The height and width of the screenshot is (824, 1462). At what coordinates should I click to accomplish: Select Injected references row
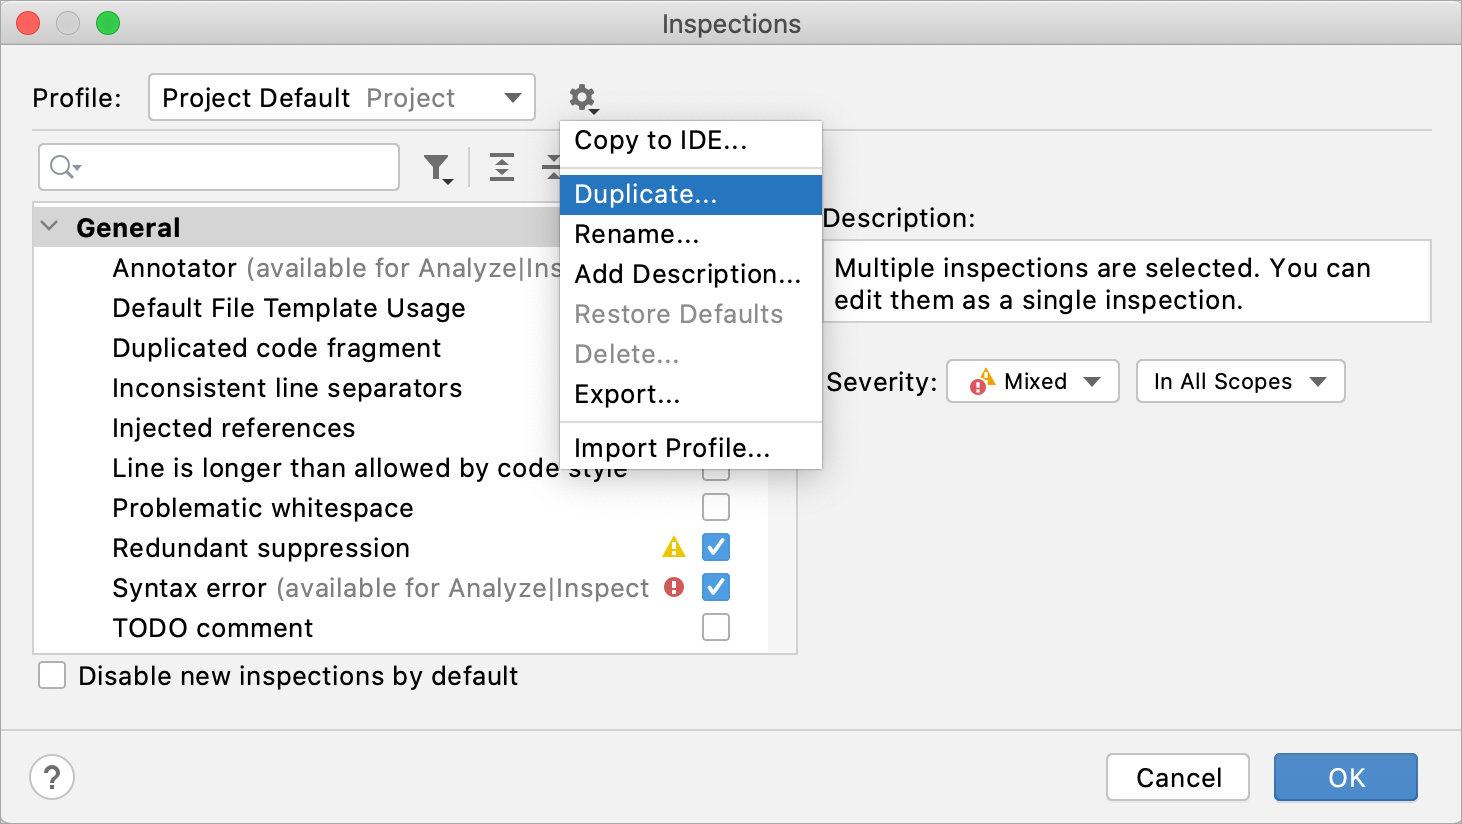coord(297,428)
